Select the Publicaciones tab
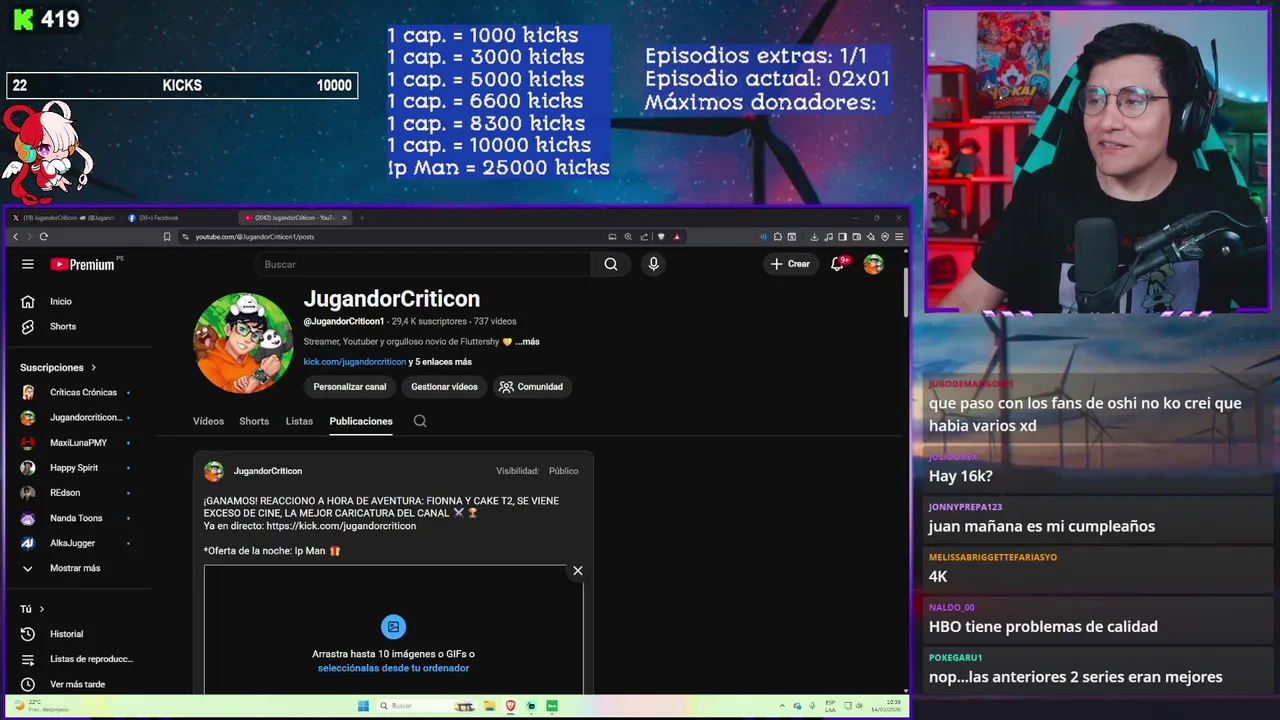The height and width of the screenshot is (720, 1280). click(361, 421)
